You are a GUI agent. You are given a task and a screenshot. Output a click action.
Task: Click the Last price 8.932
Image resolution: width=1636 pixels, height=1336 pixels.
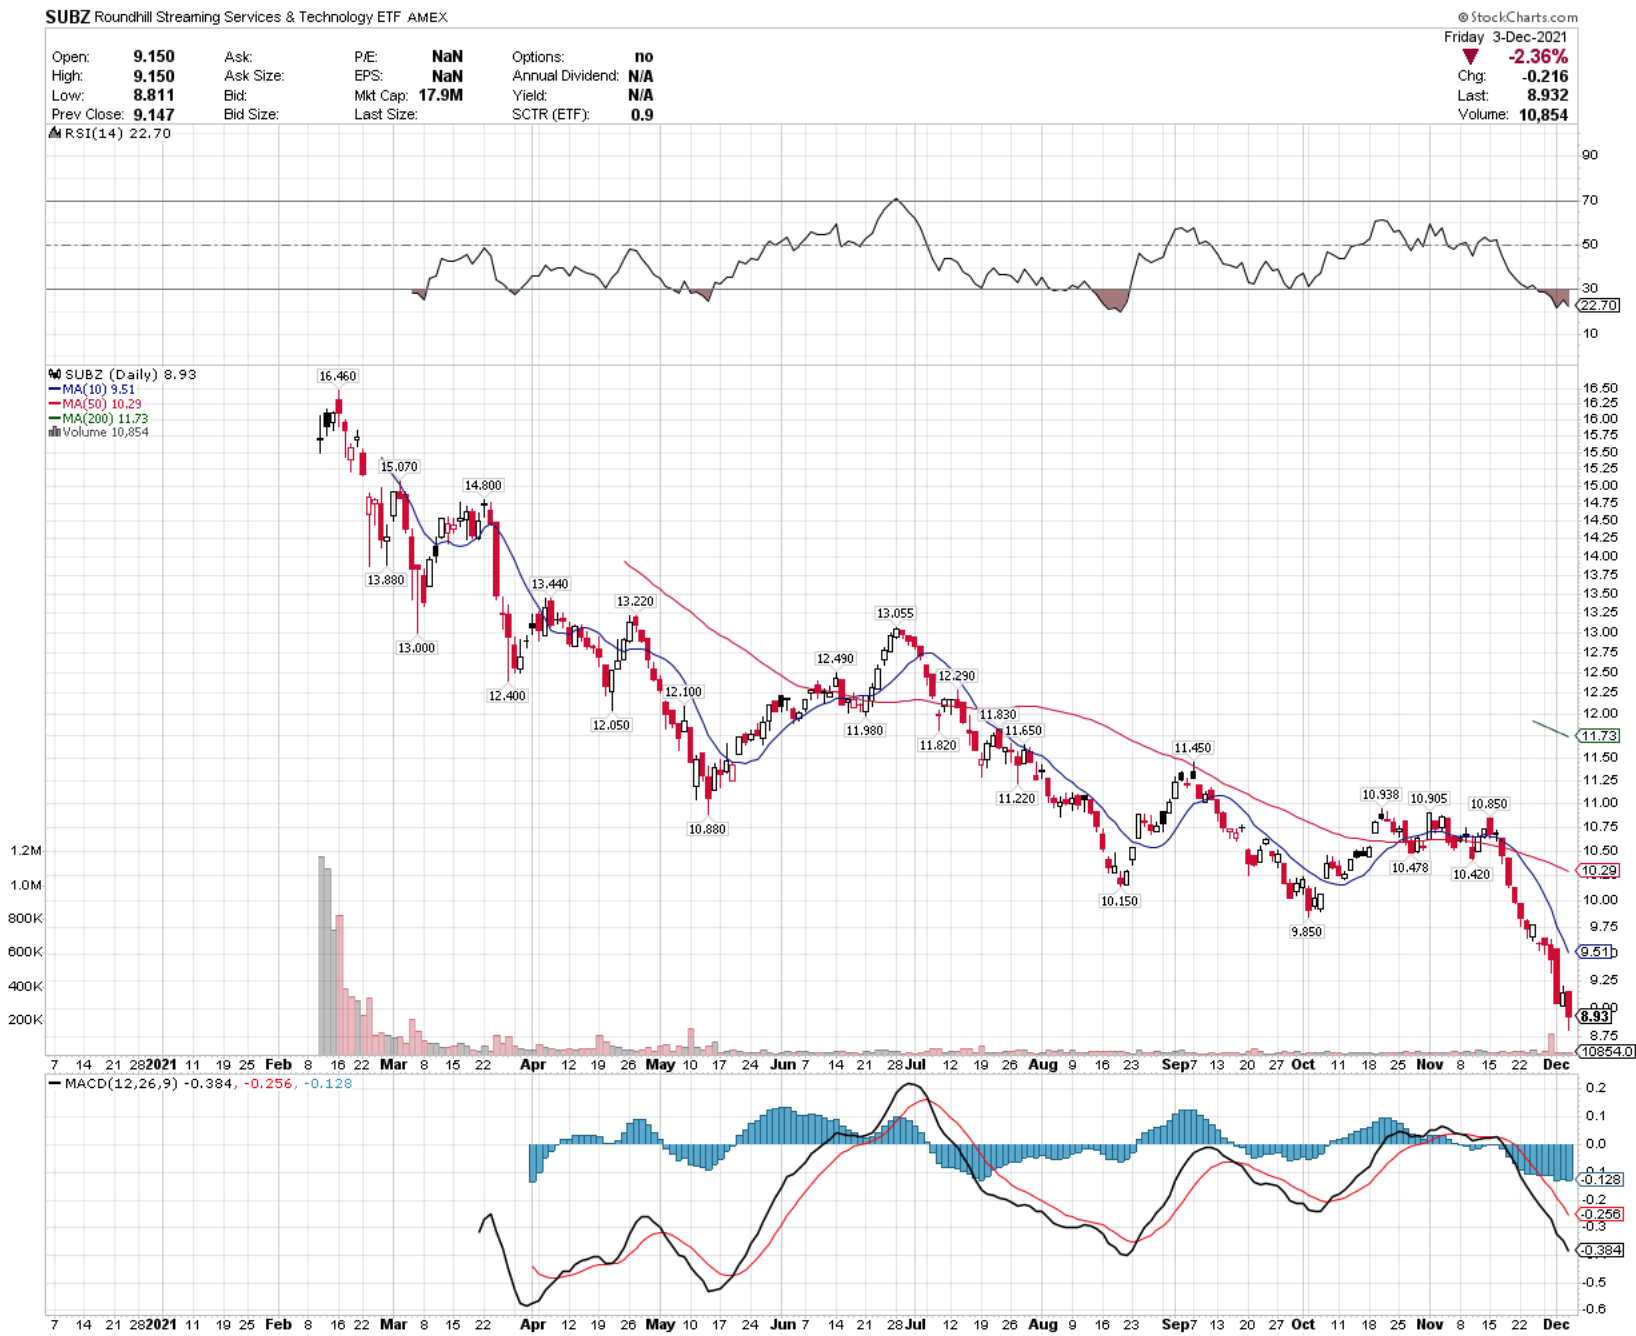click(x=1547, y=95)
